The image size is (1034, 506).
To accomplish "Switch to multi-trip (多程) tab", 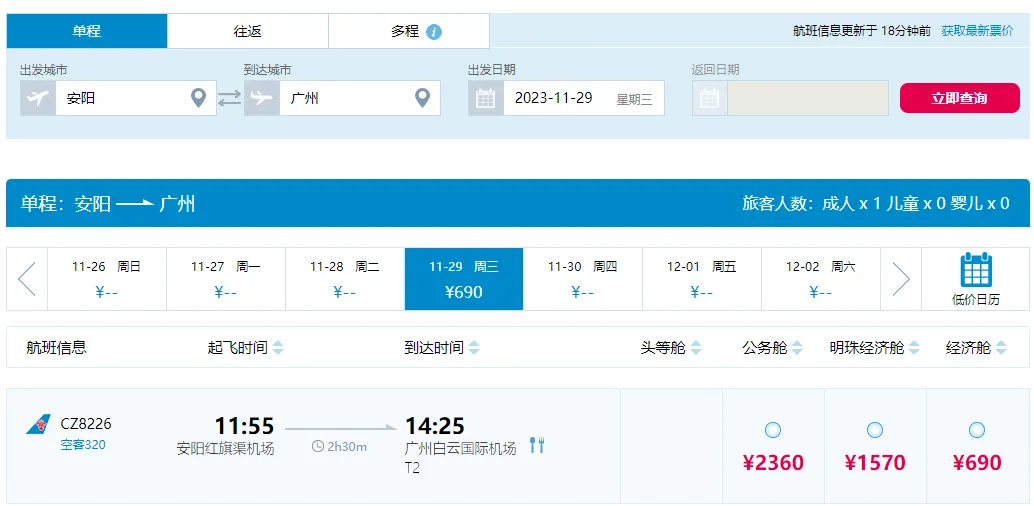I will pos(409,31).
